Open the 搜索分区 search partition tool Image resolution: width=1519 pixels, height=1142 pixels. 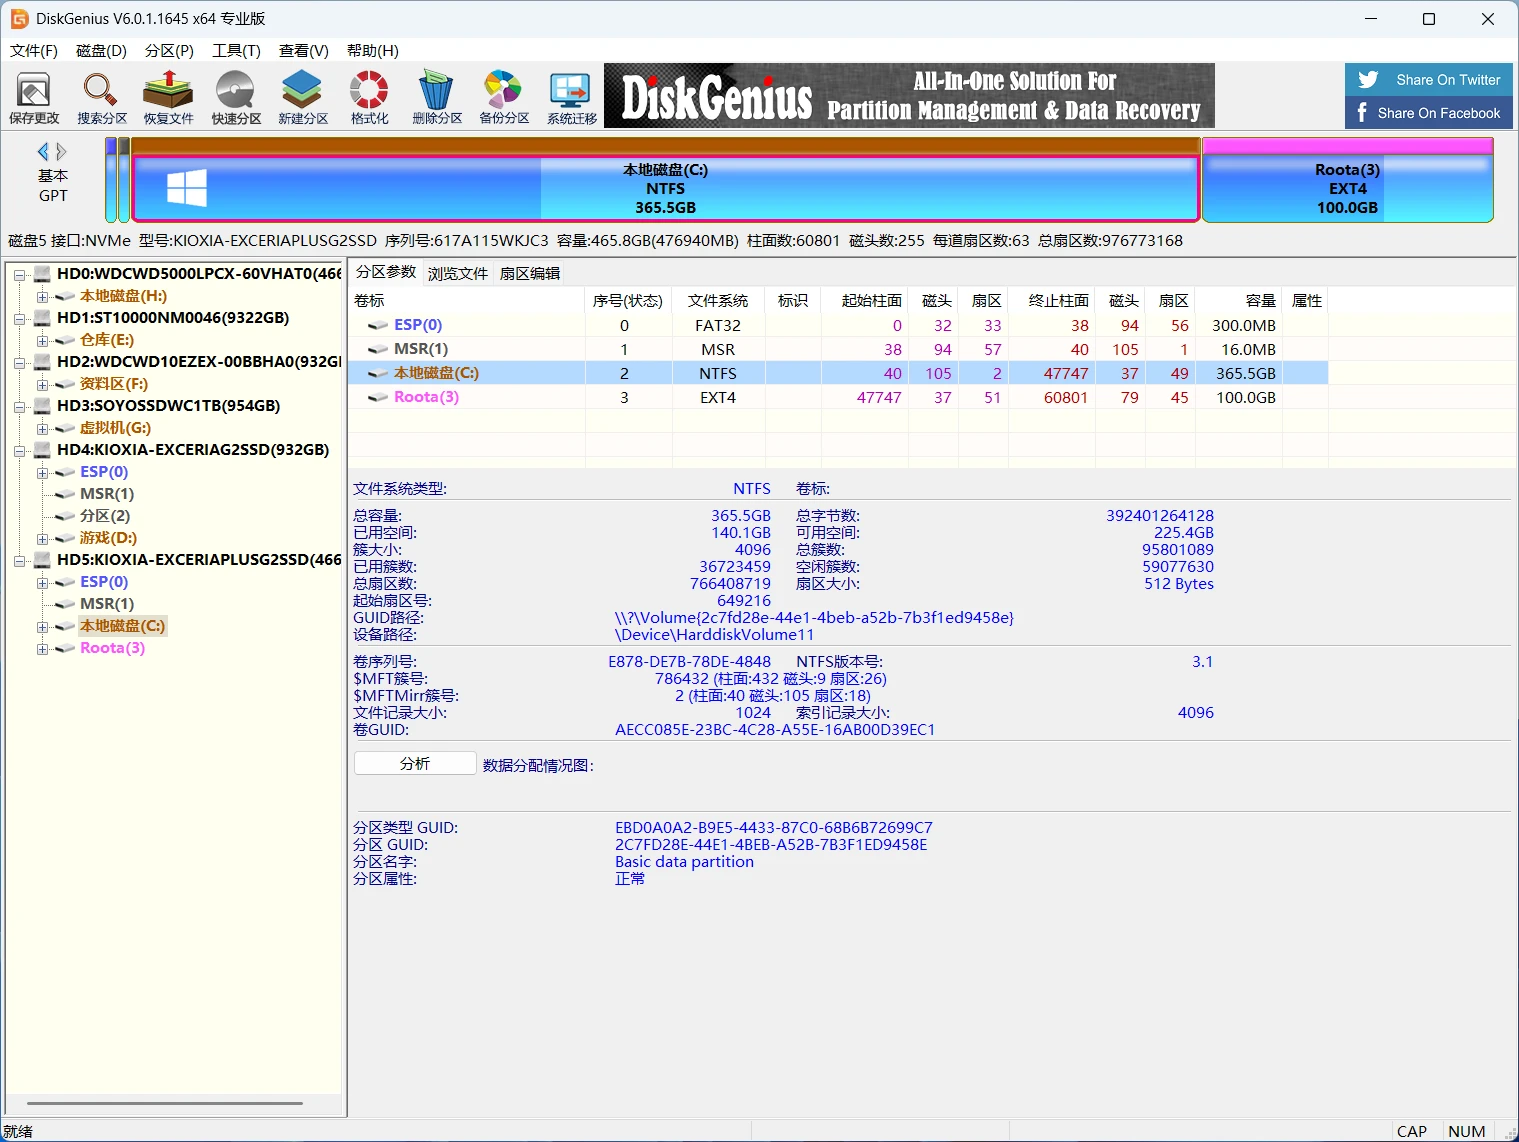101,98
